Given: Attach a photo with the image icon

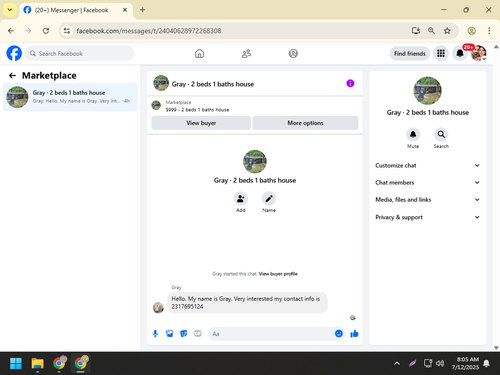Looking at the screenshot, I should [169, 333].
